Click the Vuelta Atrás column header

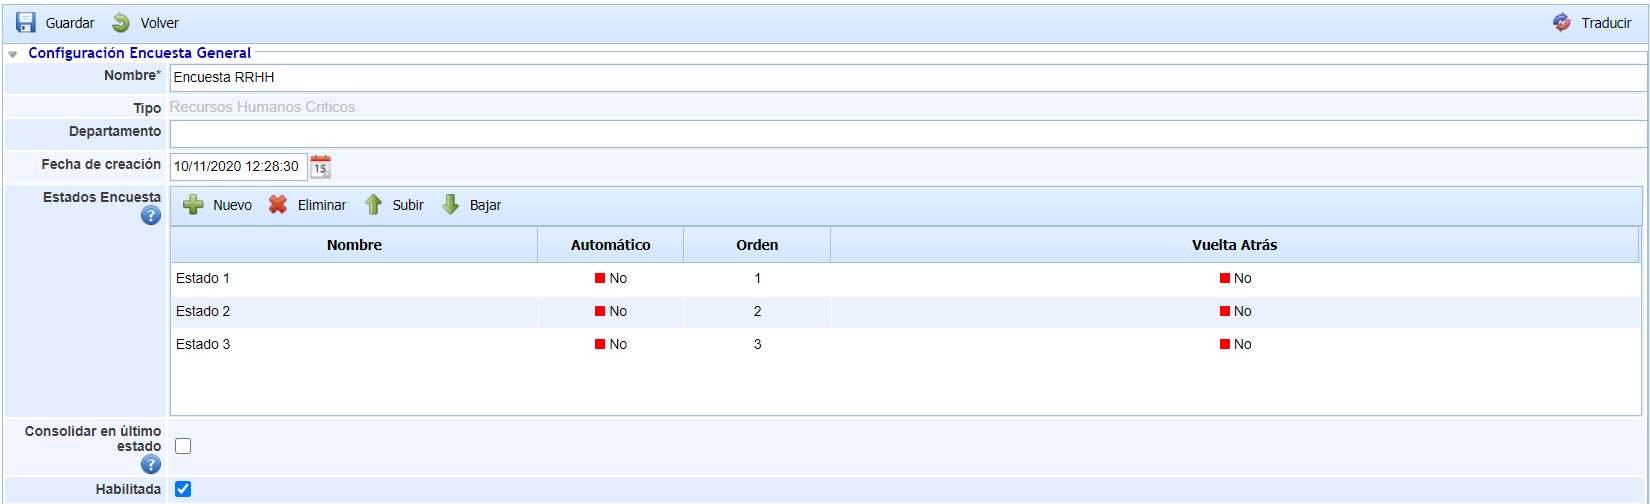[1234, 245]
